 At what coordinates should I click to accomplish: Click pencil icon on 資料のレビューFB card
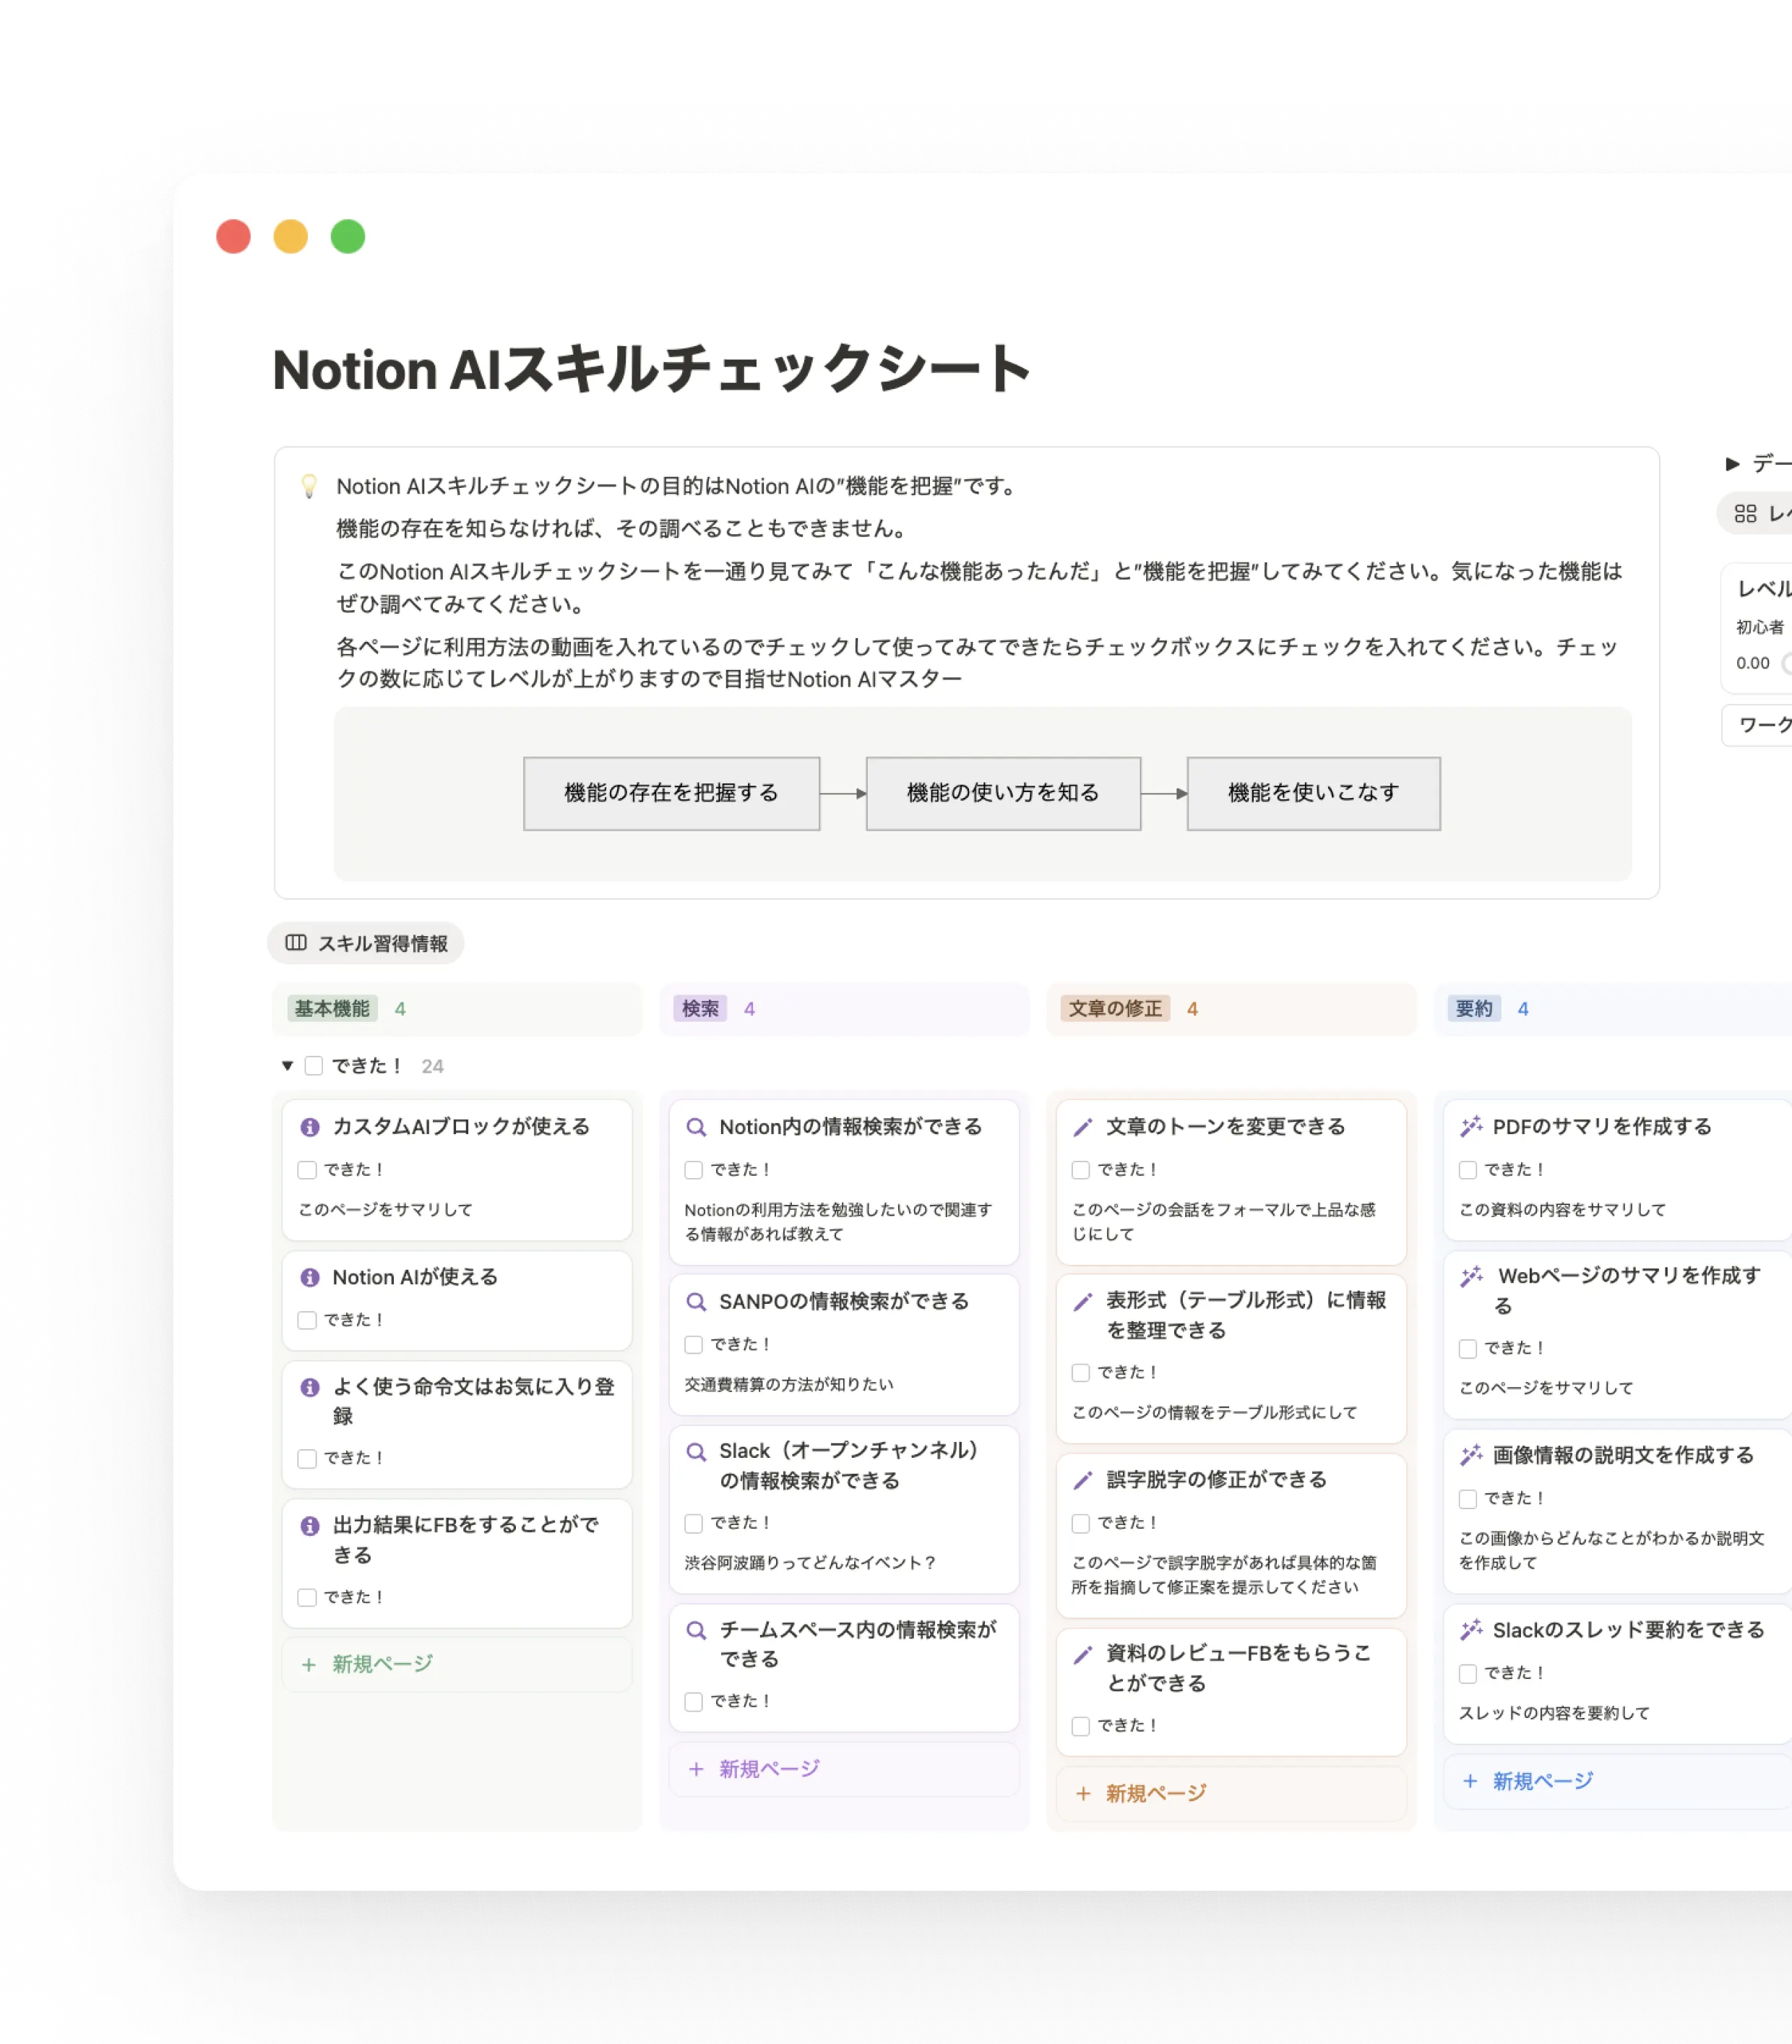[1082, 1654]
